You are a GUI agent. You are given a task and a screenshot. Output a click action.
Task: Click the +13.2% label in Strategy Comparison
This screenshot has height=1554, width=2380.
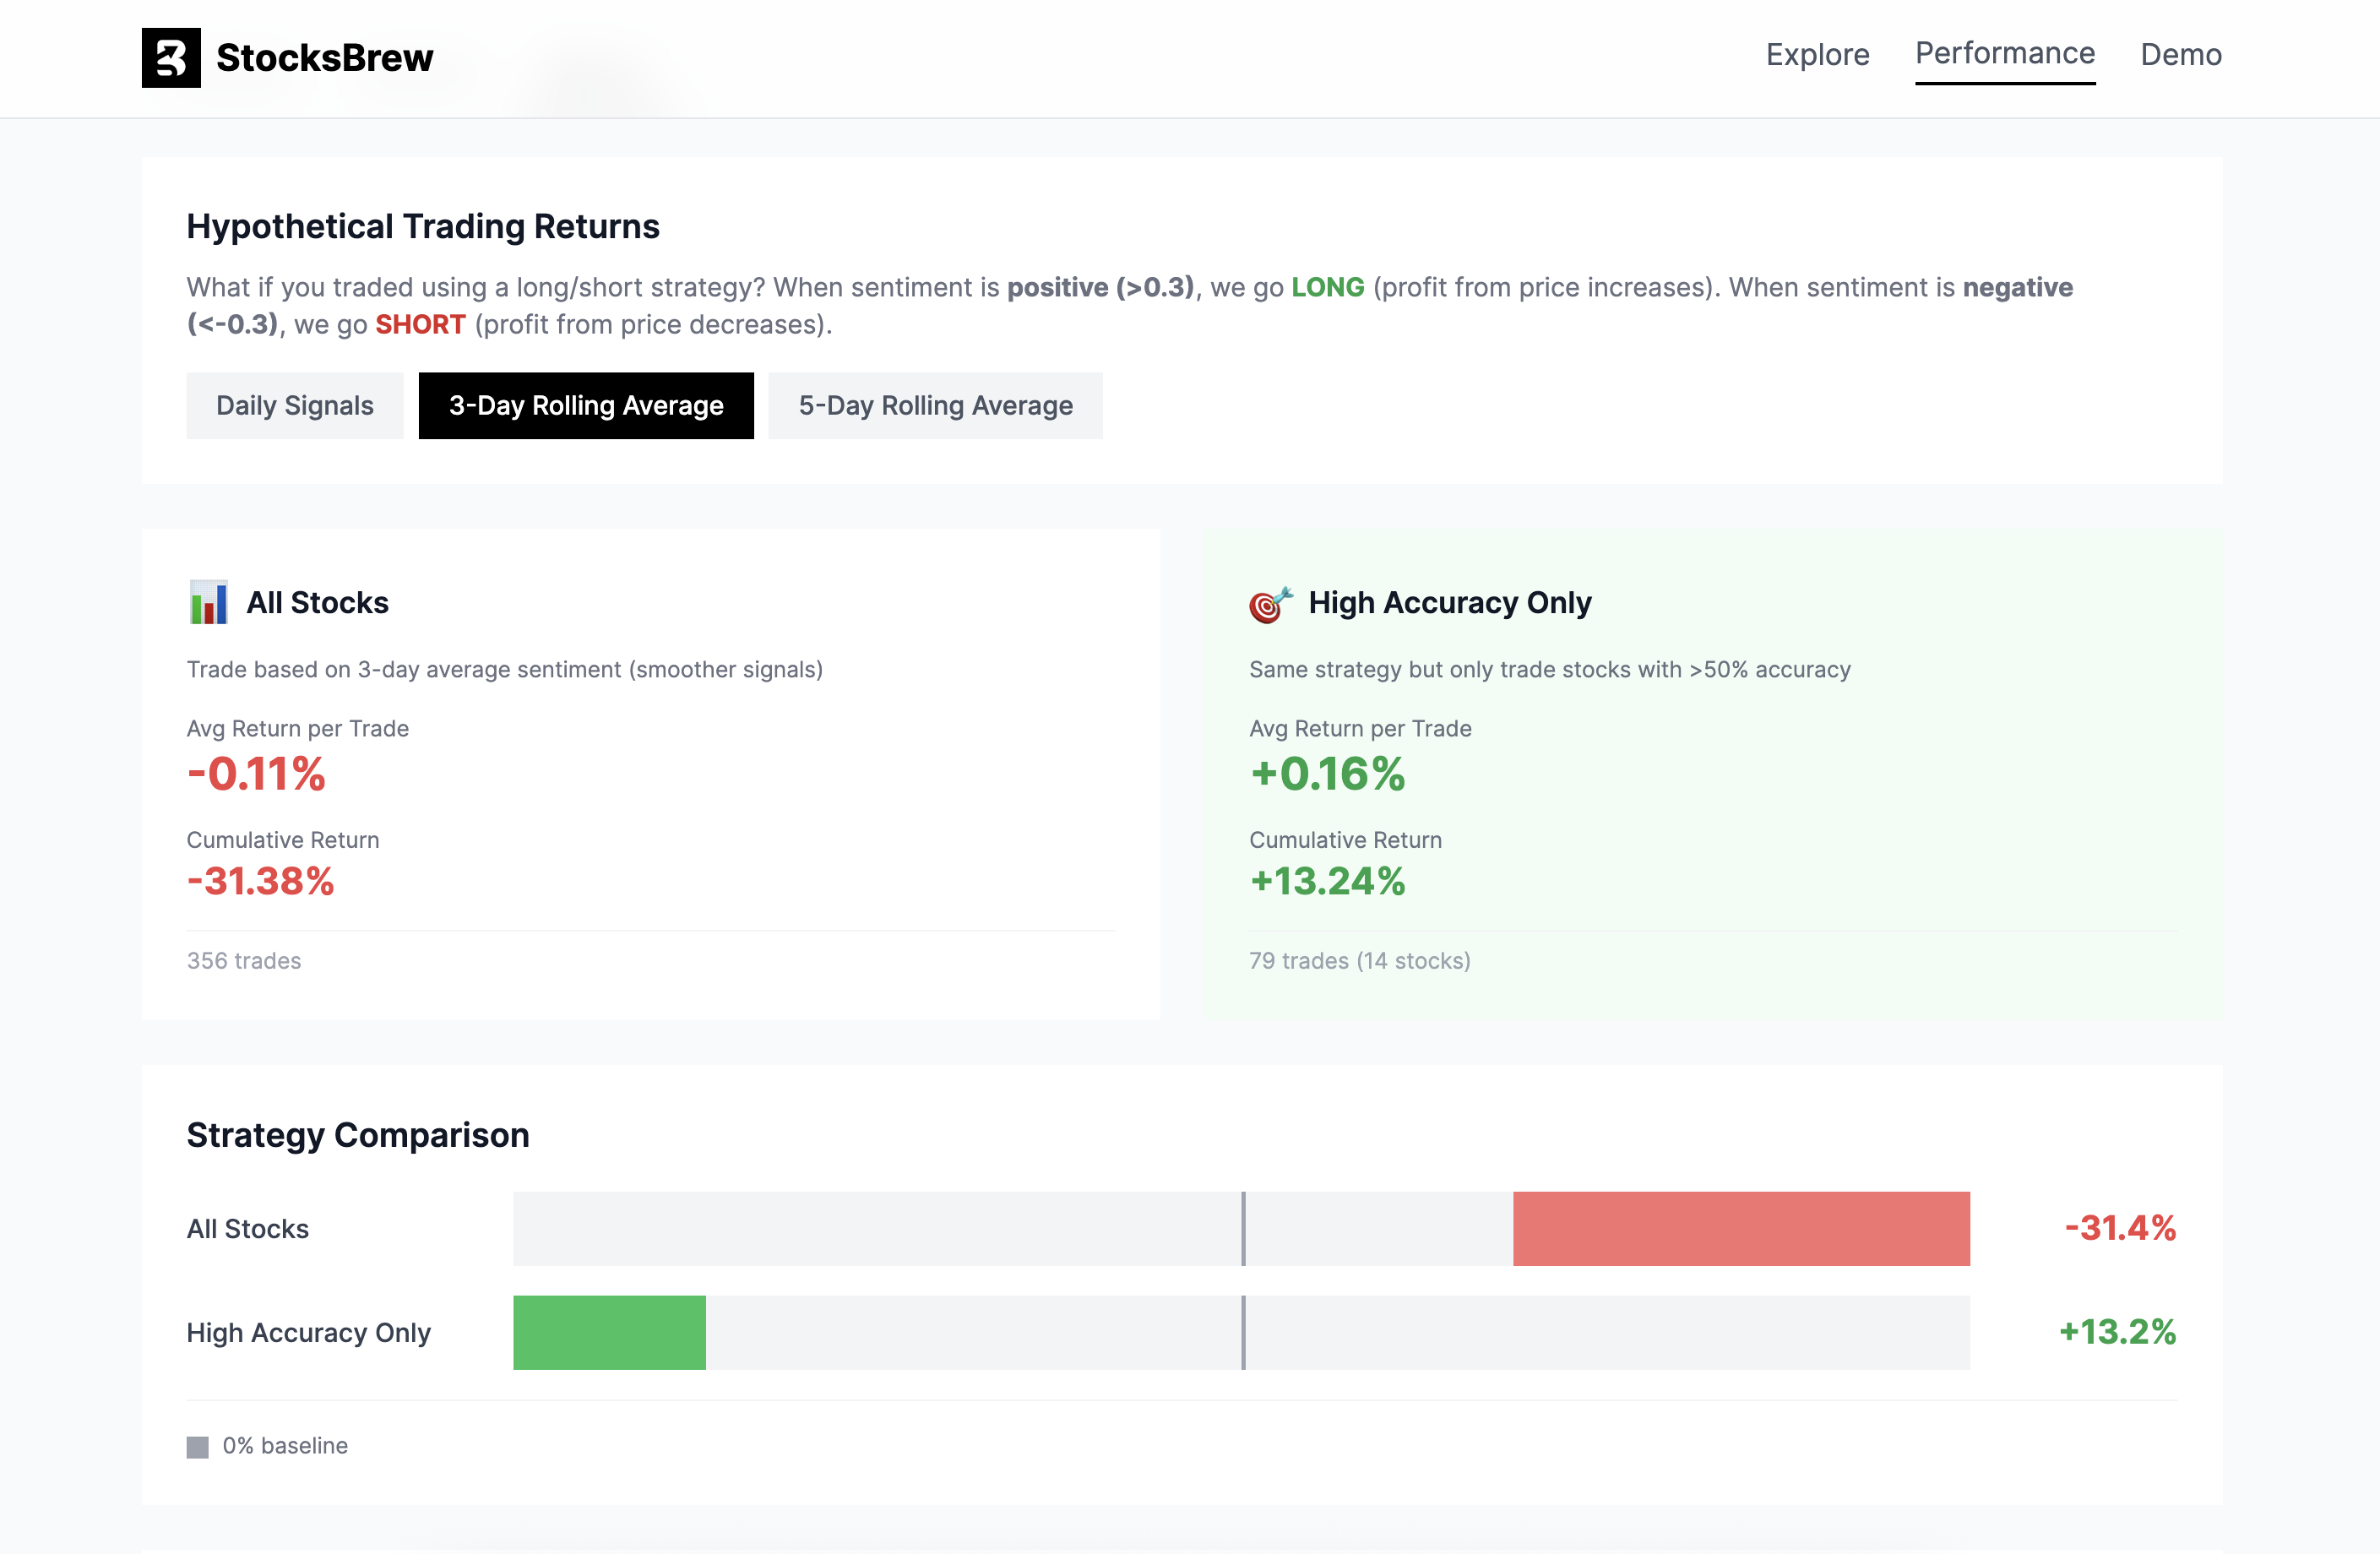click(x=2117, y=1332)
